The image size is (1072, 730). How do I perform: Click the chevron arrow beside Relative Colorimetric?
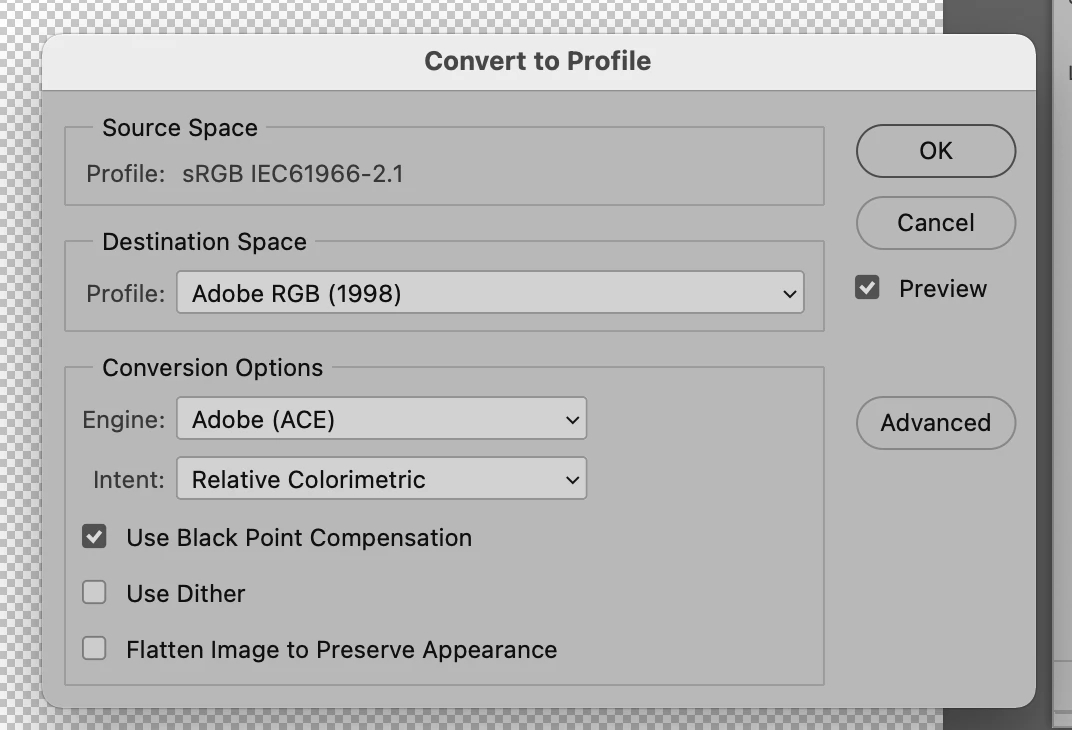tap(572, 480)
